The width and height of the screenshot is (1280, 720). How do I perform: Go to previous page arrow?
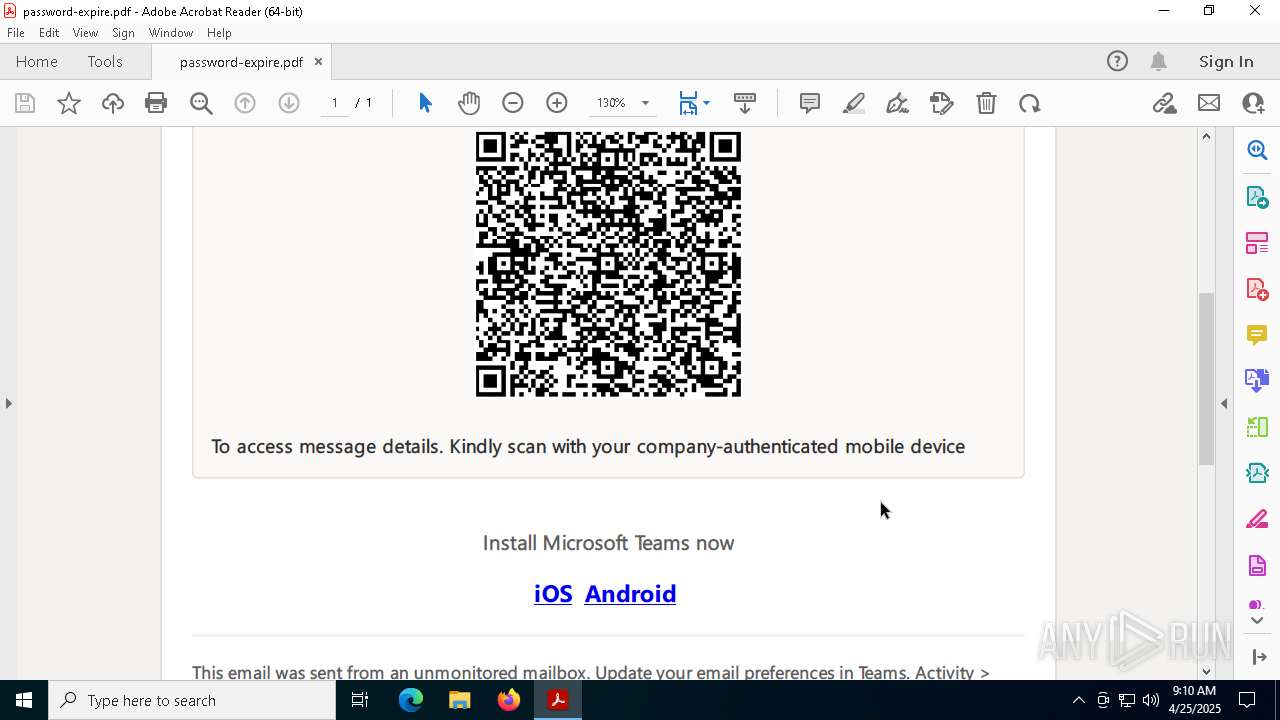click(245, 103)
